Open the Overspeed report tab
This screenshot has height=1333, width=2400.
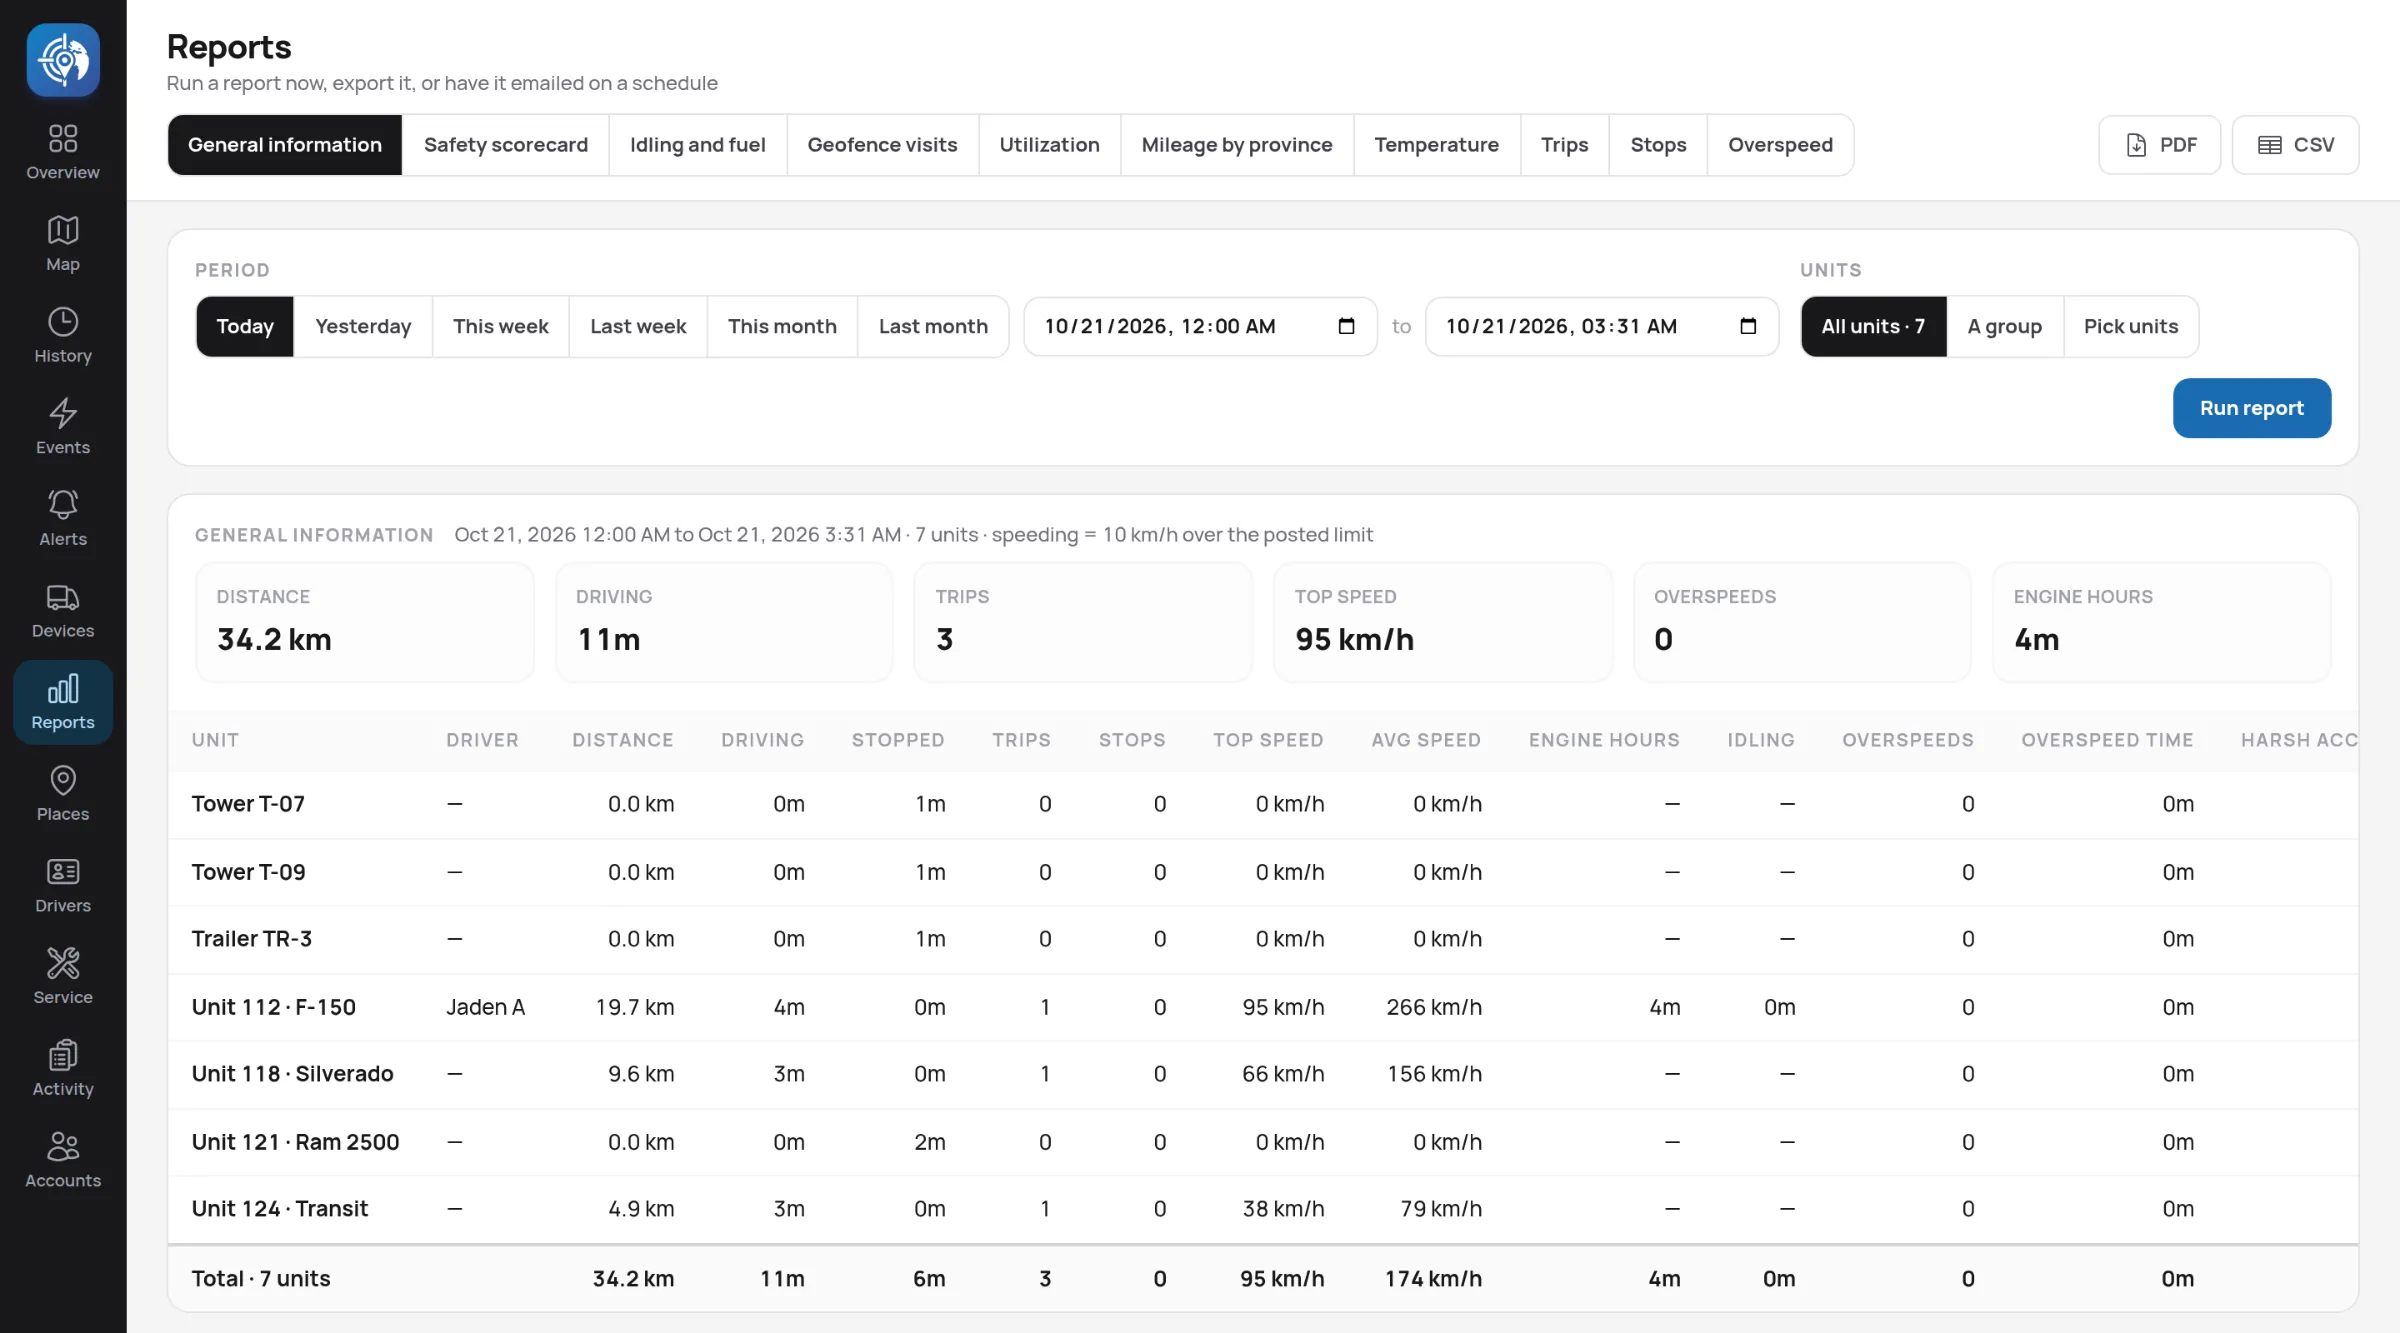(x=1780, y=145)
